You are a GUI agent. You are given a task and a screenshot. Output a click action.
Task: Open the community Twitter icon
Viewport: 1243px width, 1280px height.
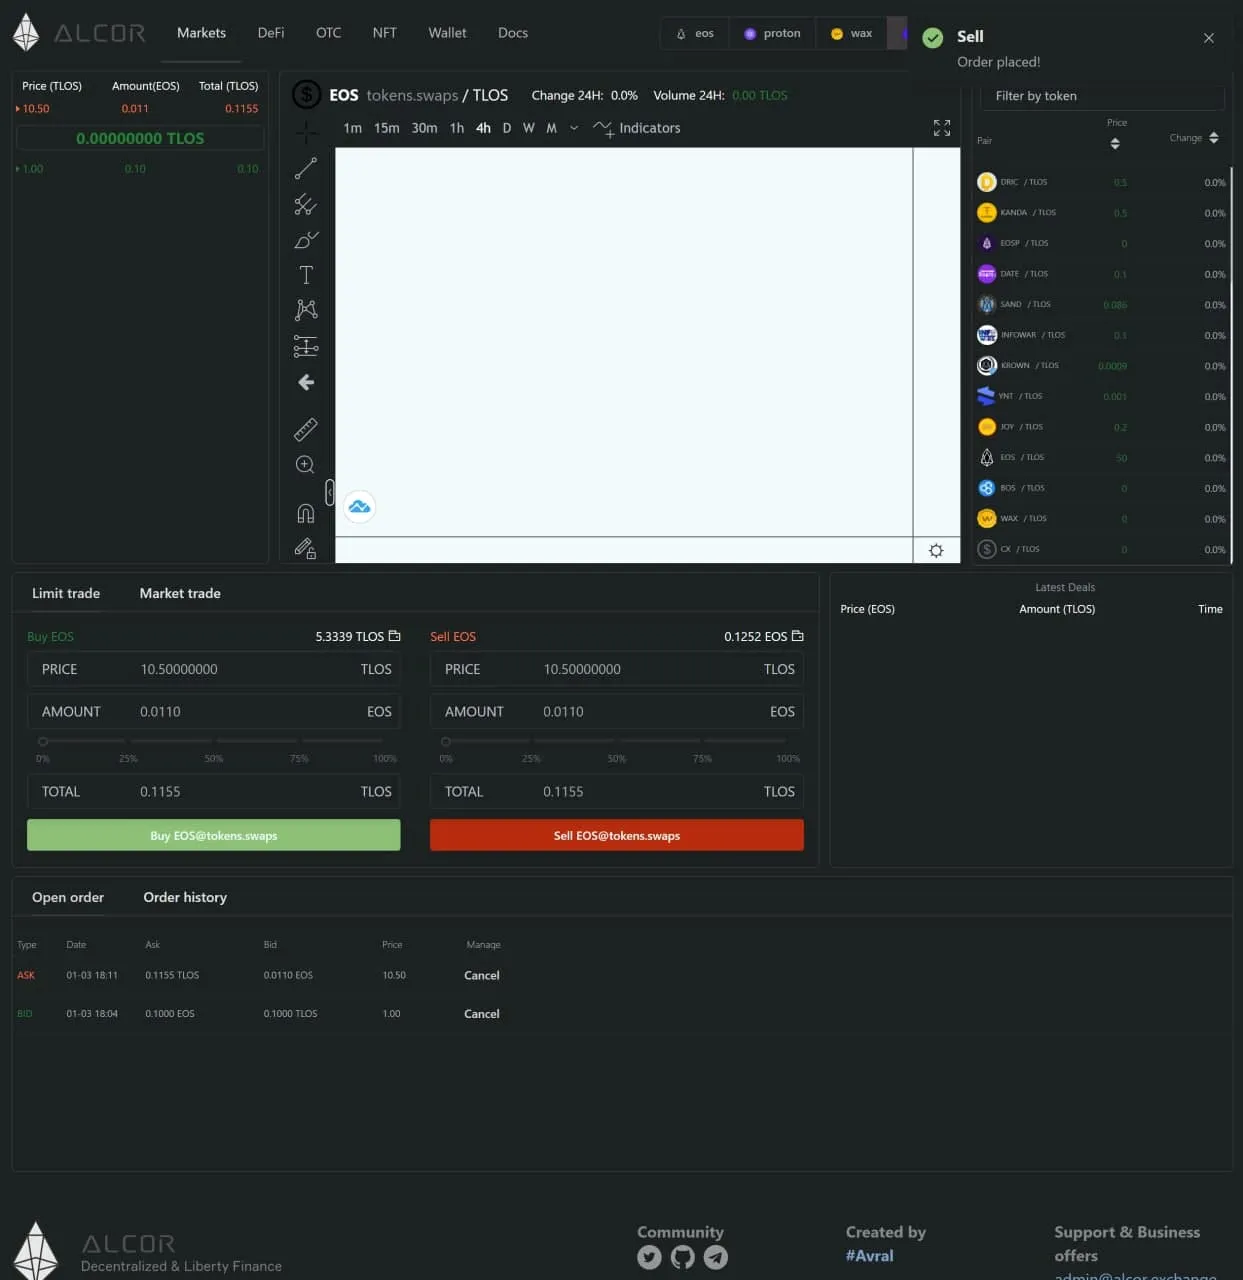click(x=649, y=1257)
